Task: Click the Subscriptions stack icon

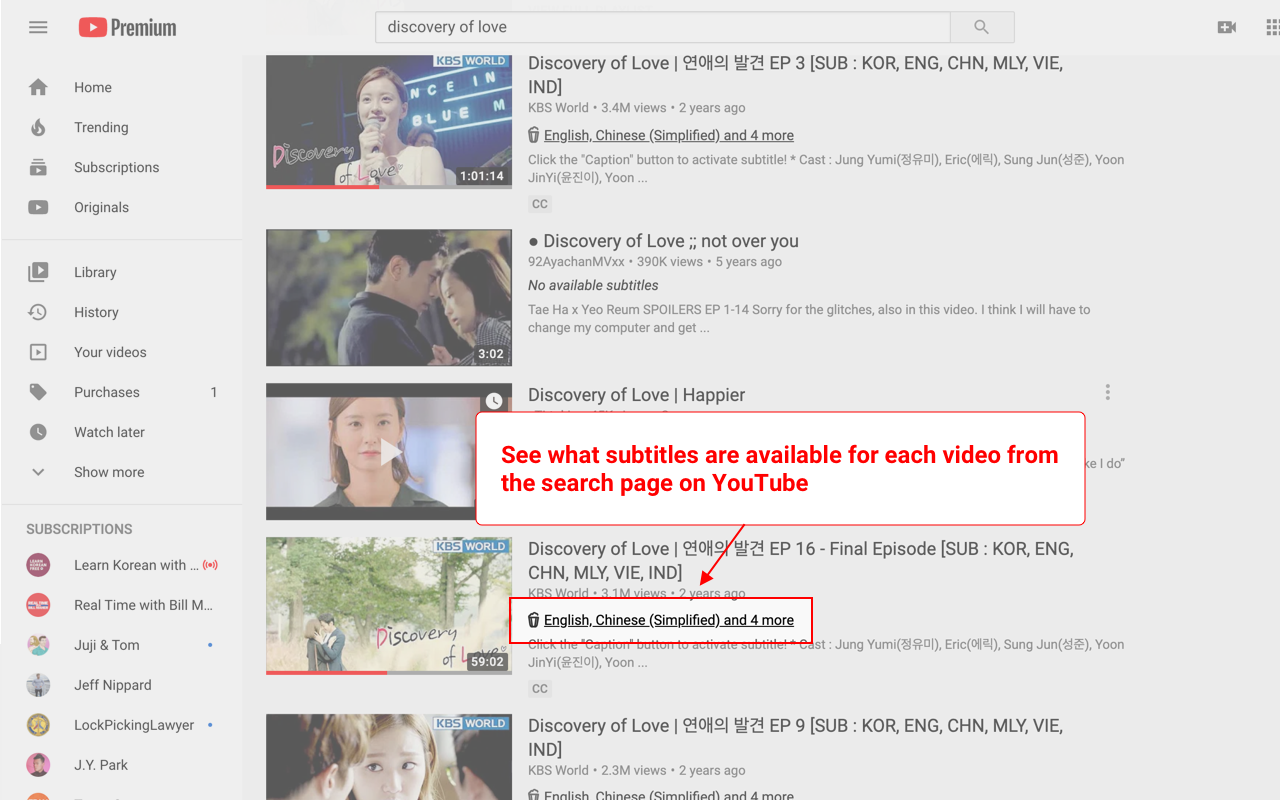Action: click(38, 168)
